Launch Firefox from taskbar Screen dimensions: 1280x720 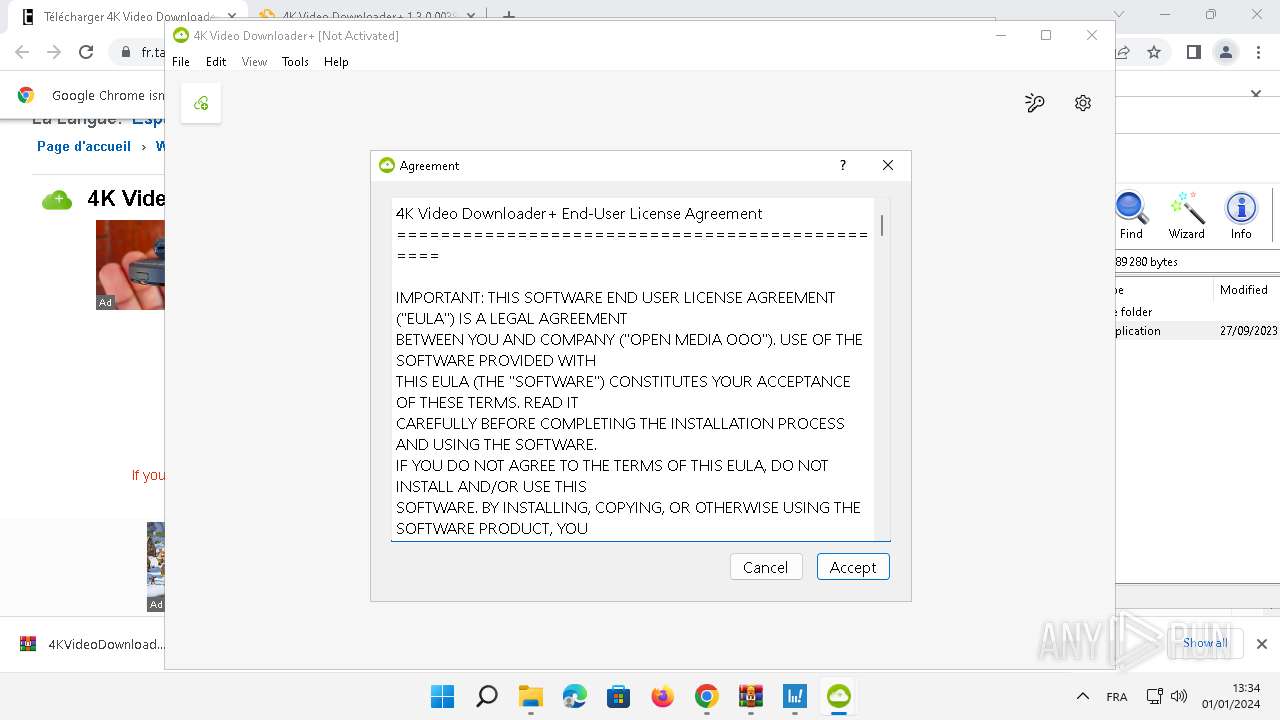(662, 696)
